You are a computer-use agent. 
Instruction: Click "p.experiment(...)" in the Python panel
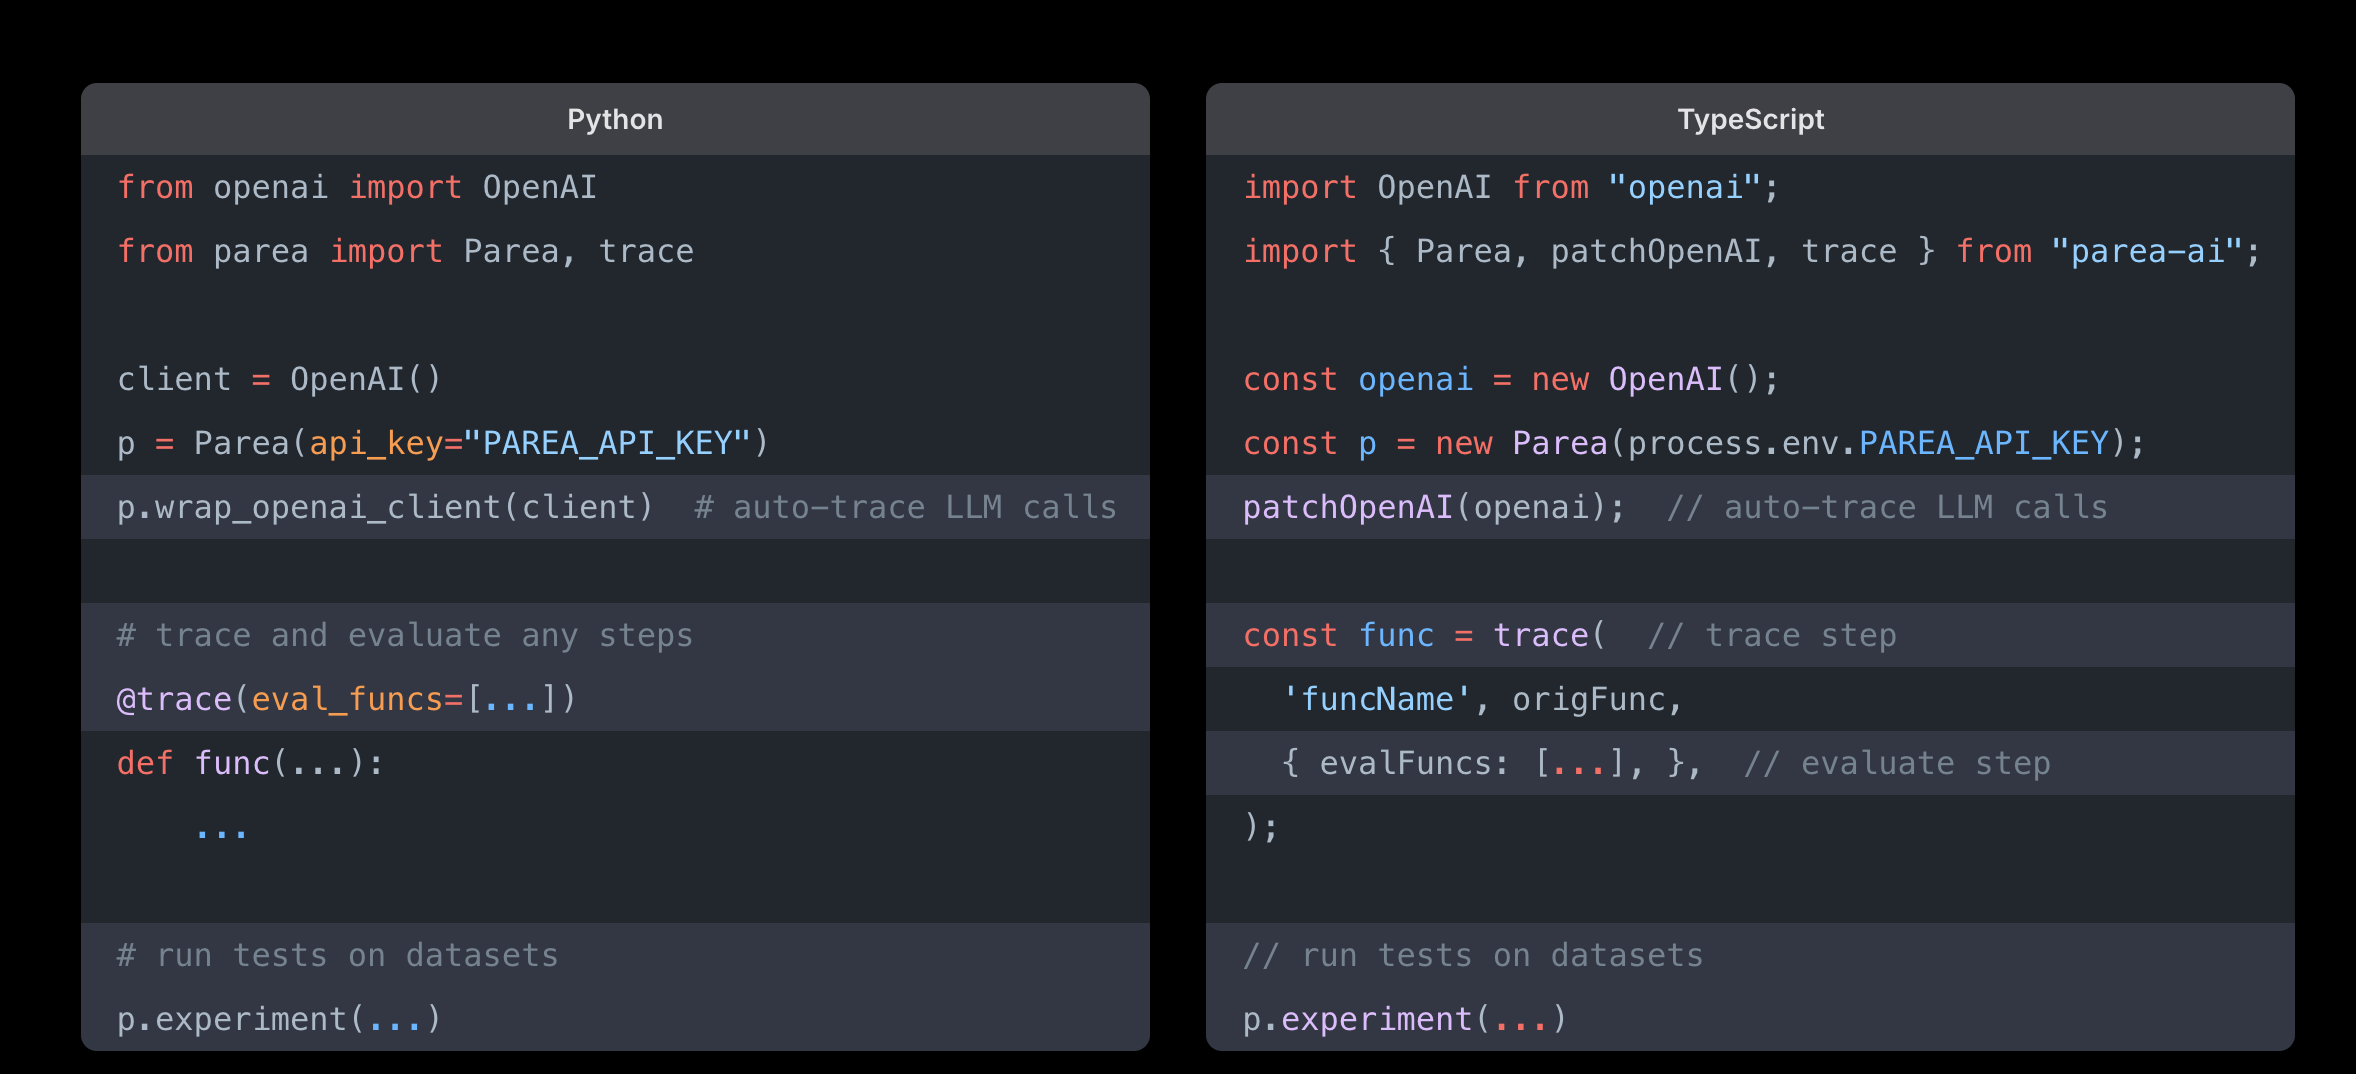279,1019
